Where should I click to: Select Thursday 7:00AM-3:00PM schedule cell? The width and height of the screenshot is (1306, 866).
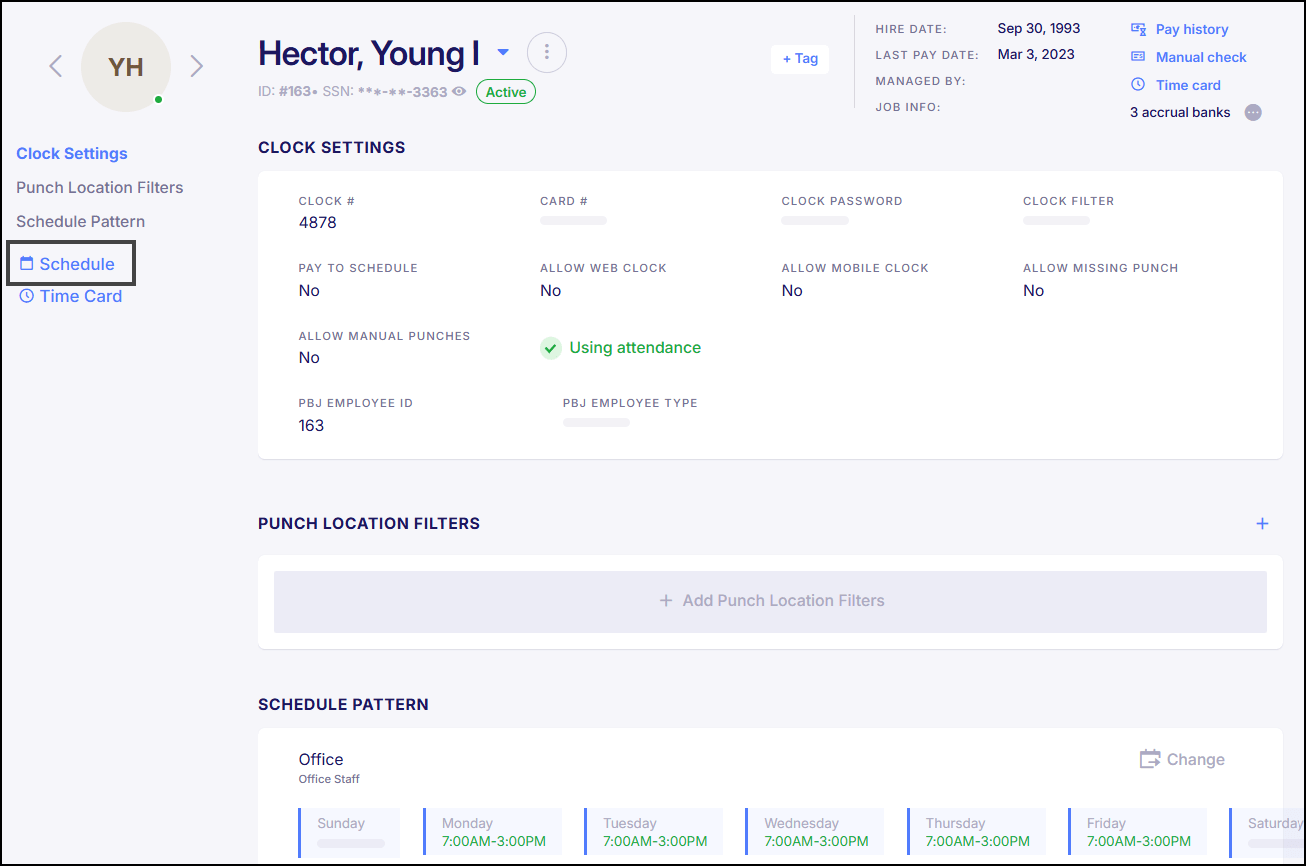(976, 833)
